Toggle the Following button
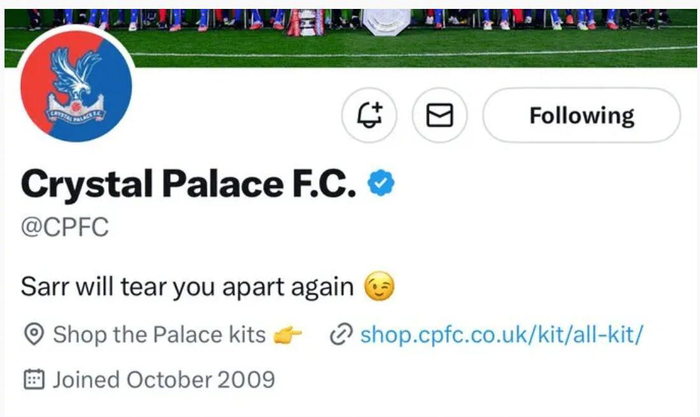 click(581, 116)
